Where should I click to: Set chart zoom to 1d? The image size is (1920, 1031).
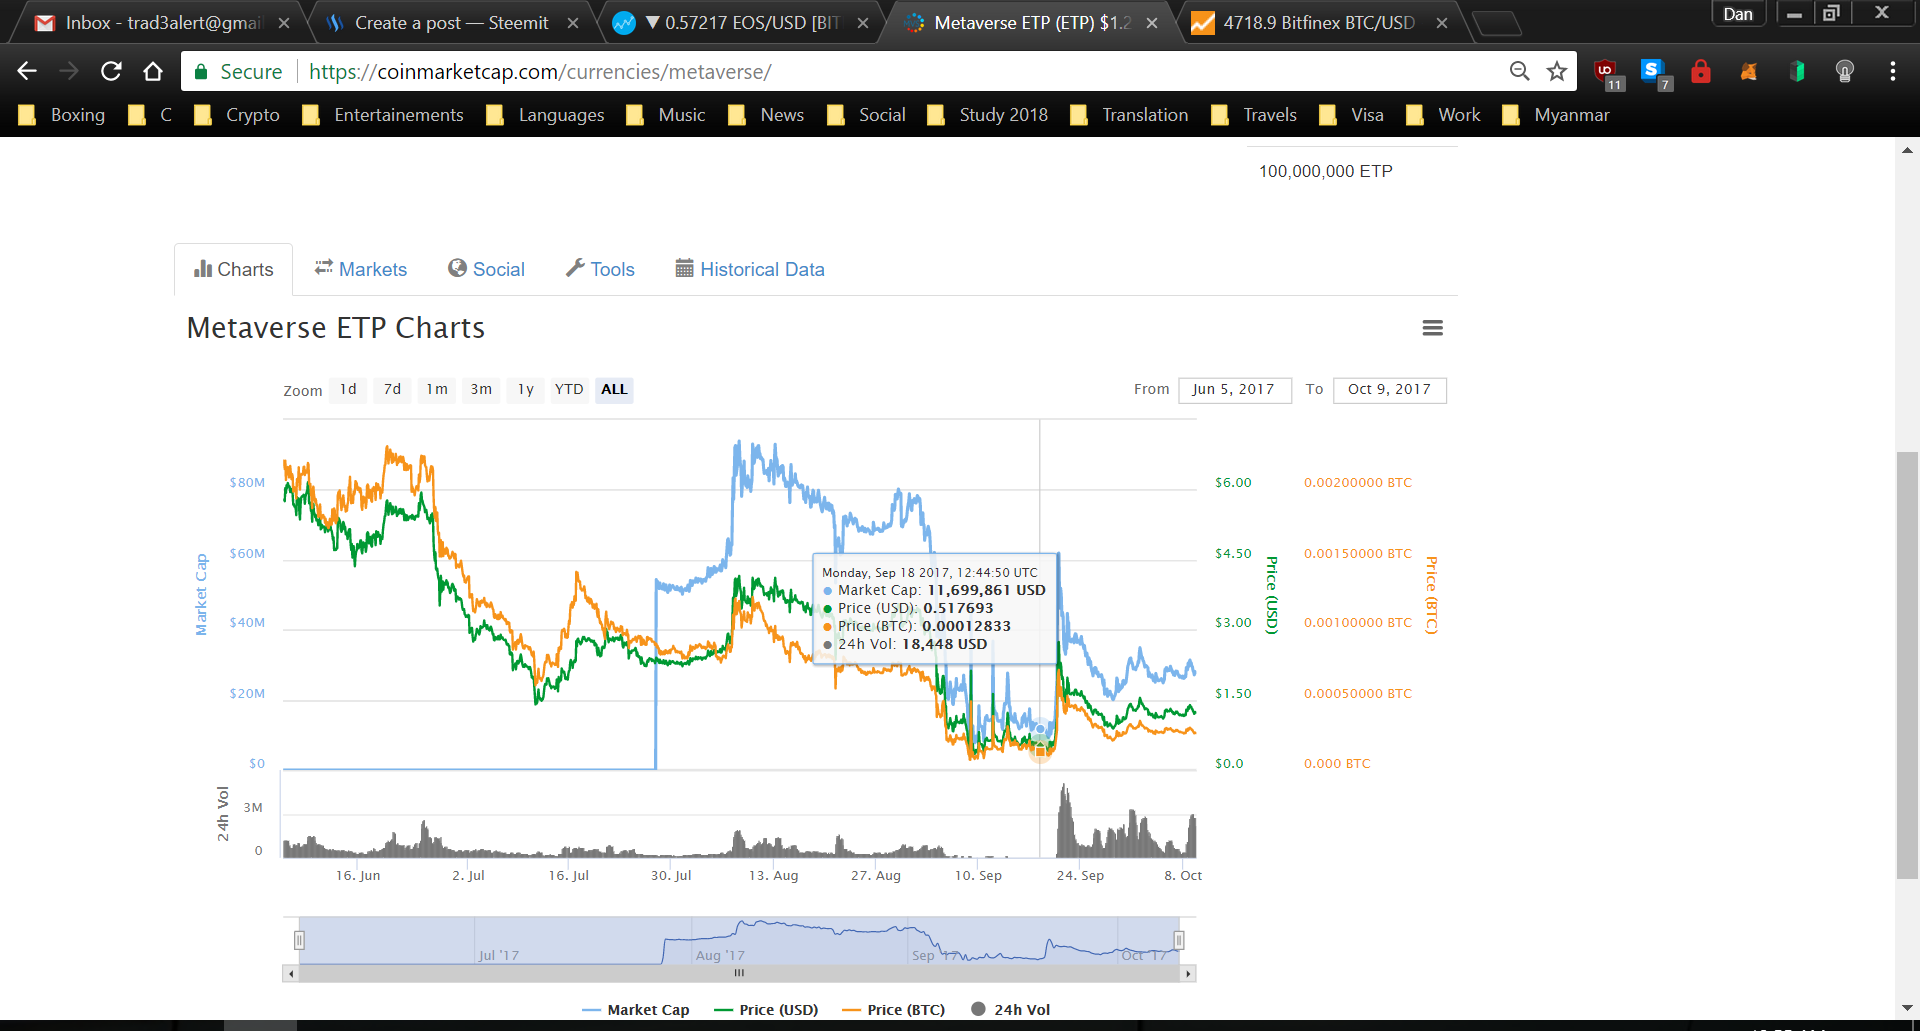coord(348,389)
